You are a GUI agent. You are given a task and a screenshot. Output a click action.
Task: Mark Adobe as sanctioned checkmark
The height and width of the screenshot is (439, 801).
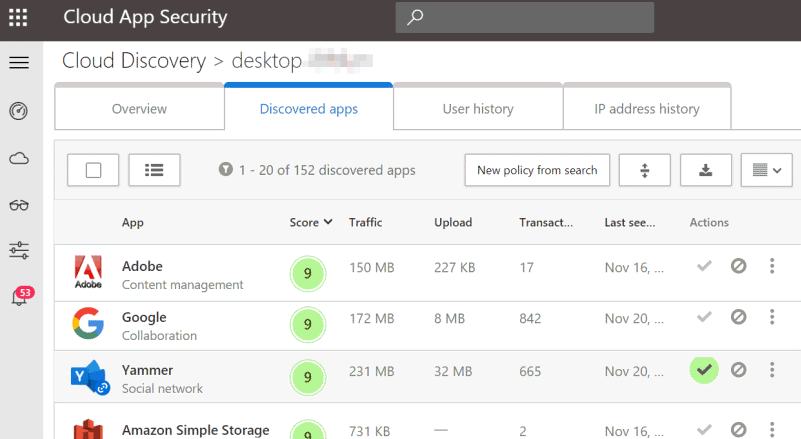click(704, 266)
